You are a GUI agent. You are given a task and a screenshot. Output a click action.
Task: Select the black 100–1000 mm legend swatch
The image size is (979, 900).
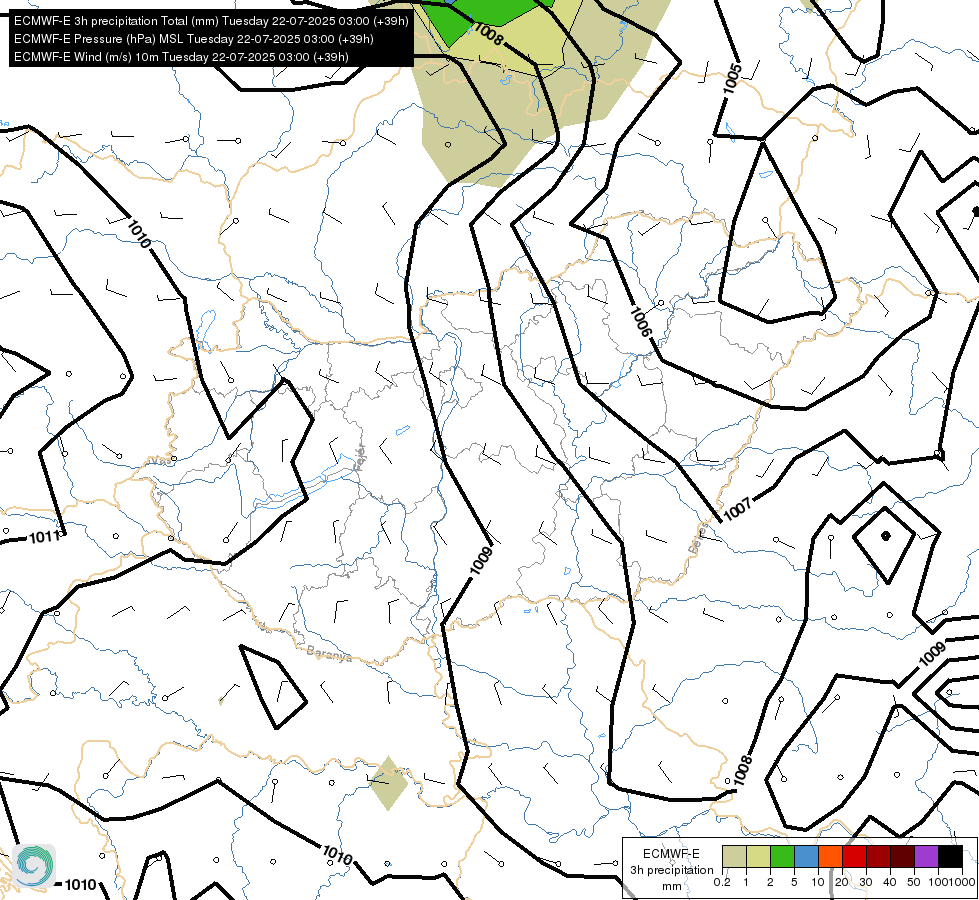tap(950, 856)
